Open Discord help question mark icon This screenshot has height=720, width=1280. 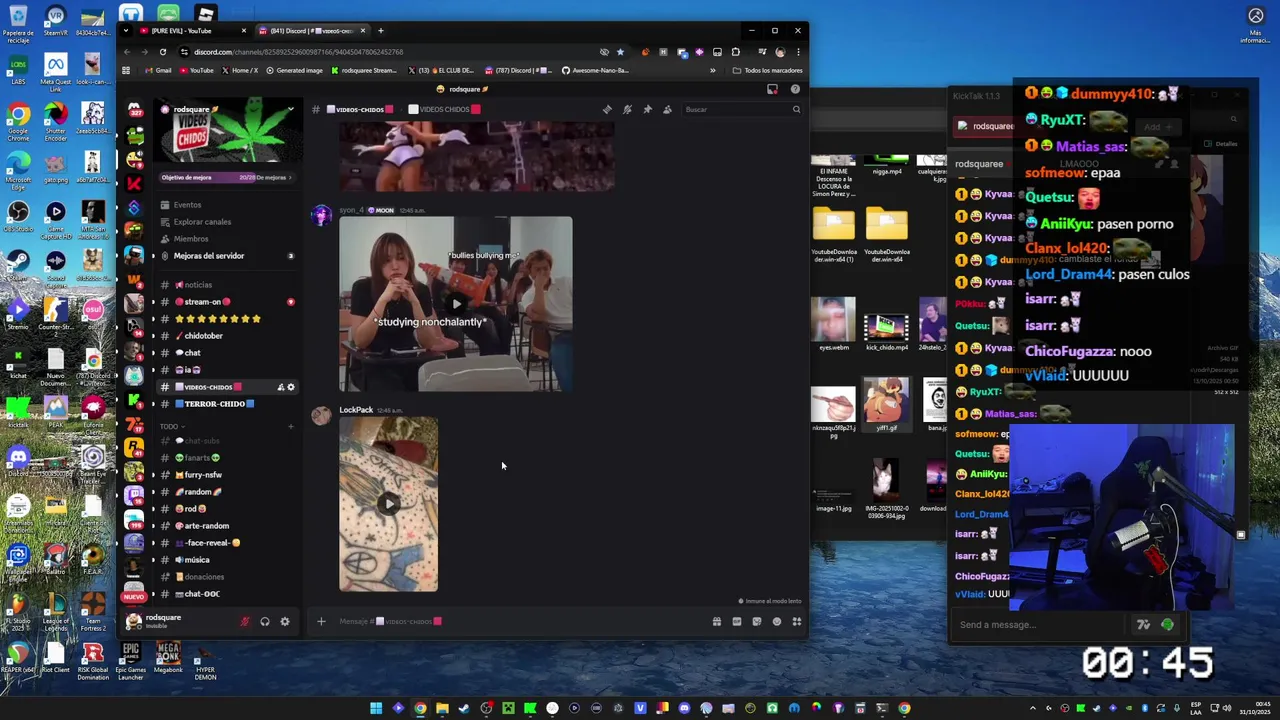click(795, 89)
